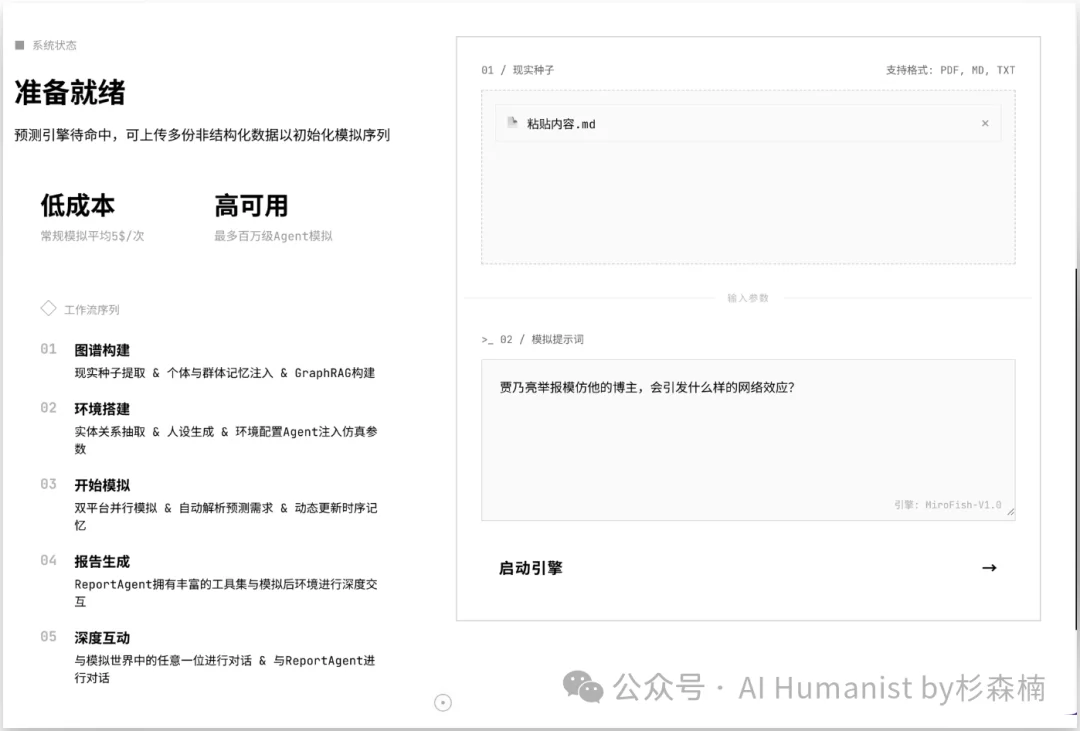Screen dimensions: 1080x731
Task: Remove the uploaded 粘贴内容.md file
Action: [x=985, y=123]
